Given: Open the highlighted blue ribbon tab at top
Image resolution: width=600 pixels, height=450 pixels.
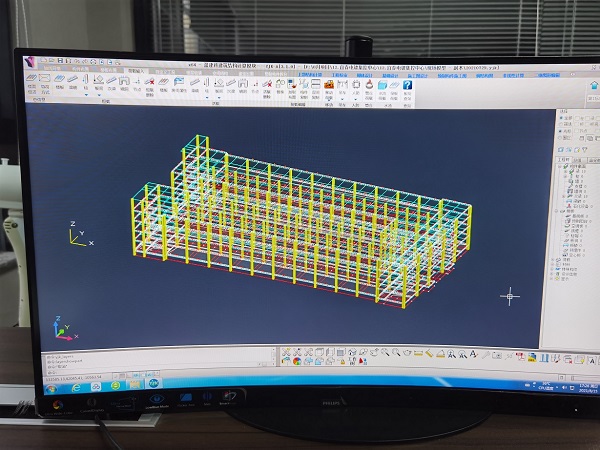Looking at the screenshot, I should pyautogui.click(x=309, y=73).
